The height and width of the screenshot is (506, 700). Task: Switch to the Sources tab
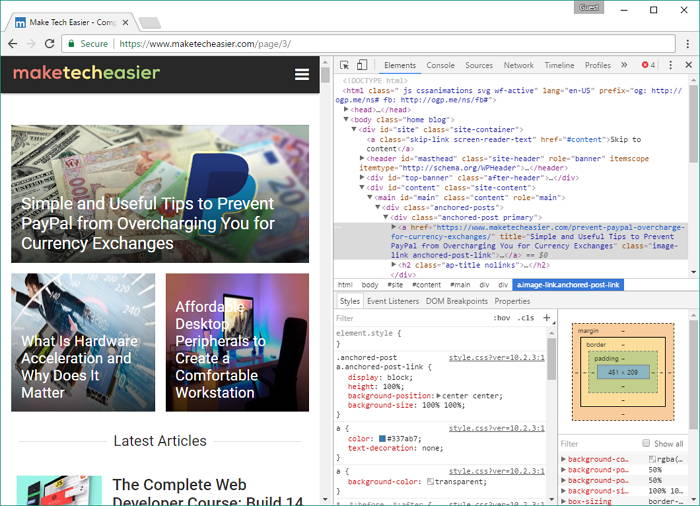(479, 65)
